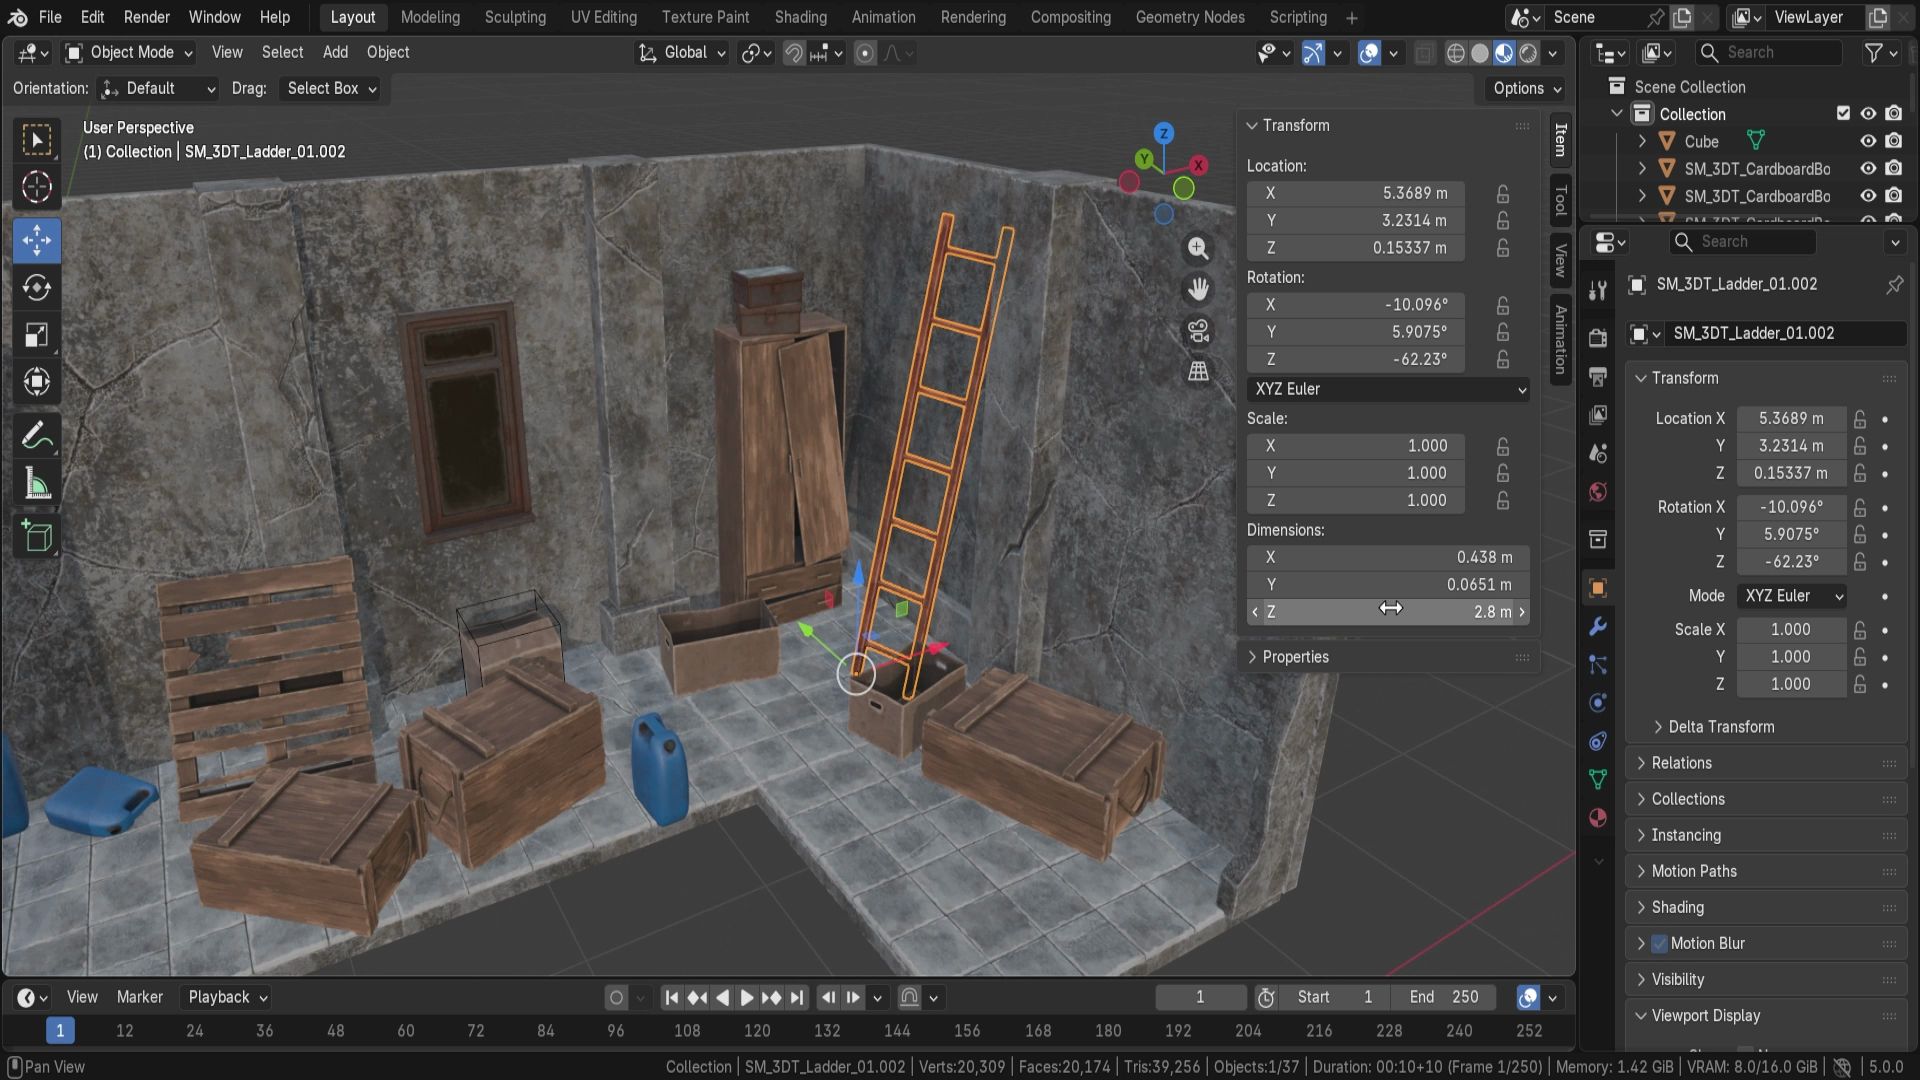Uncheck Collection exclude-from-view-layer checkbox

[x=1843, y=113]
